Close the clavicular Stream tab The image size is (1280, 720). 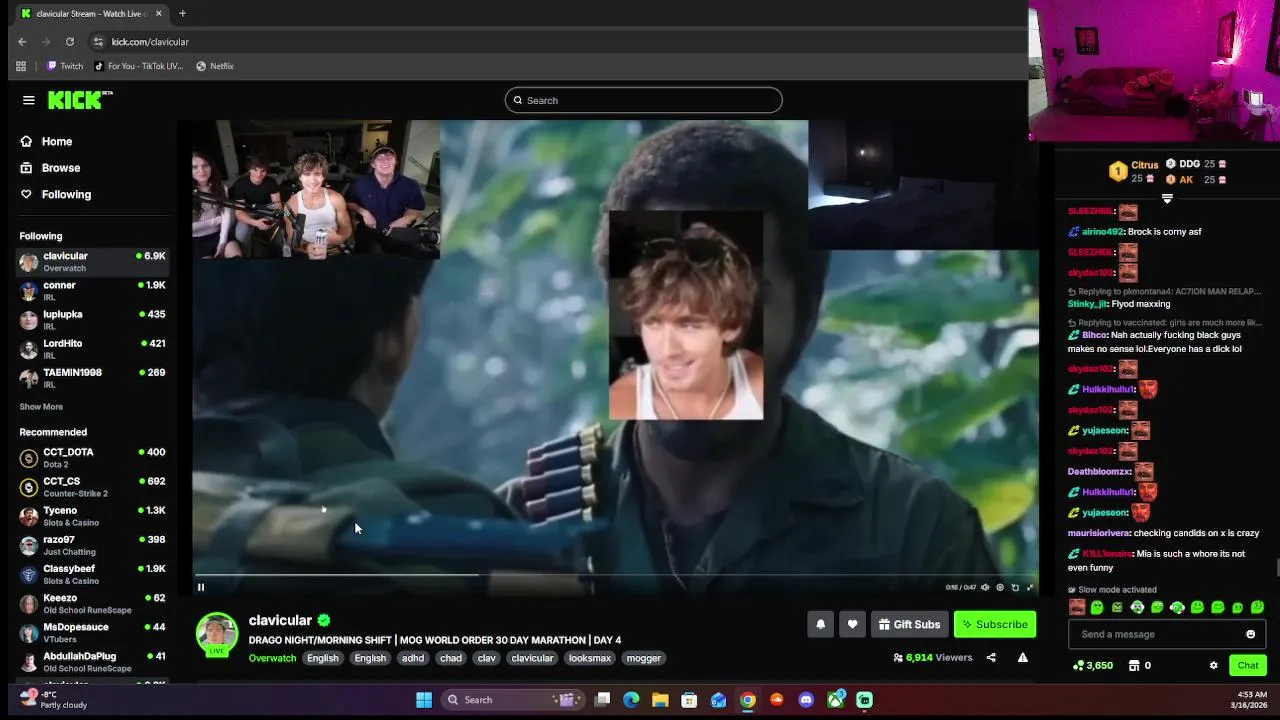pos(158,14)
